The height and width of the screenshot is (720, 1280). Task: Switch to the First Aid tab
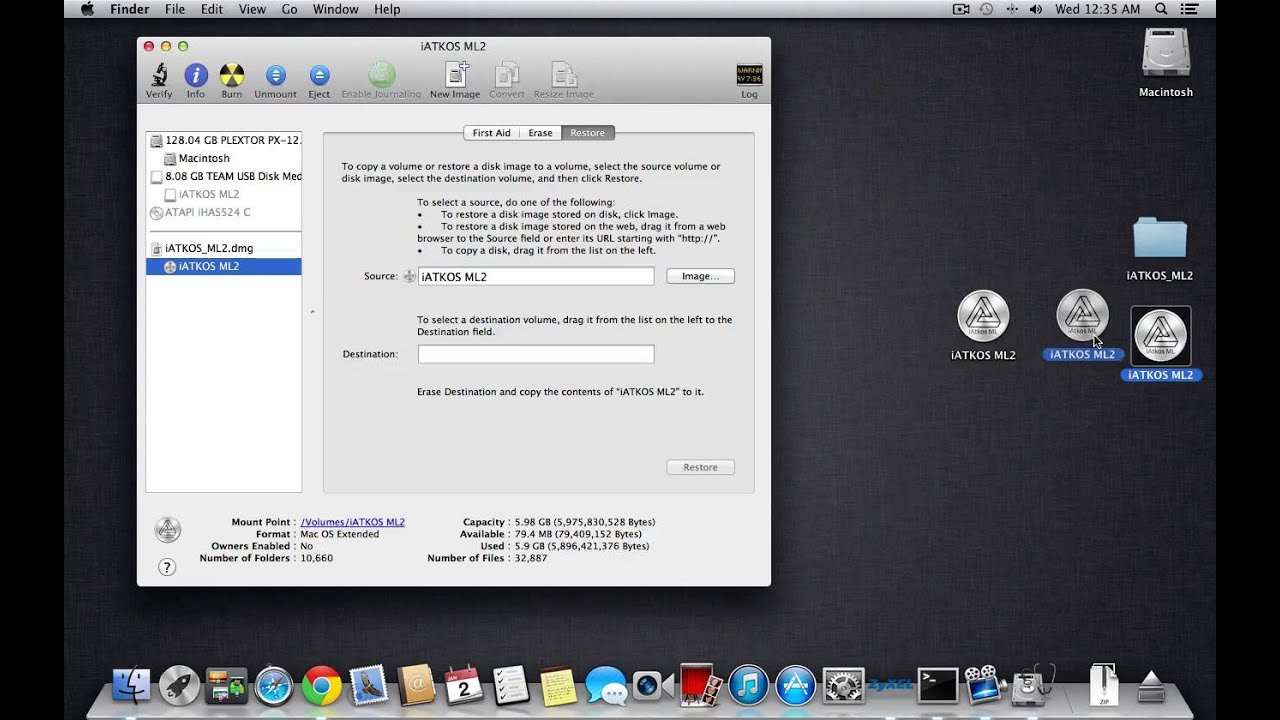(x=491, y=133)
